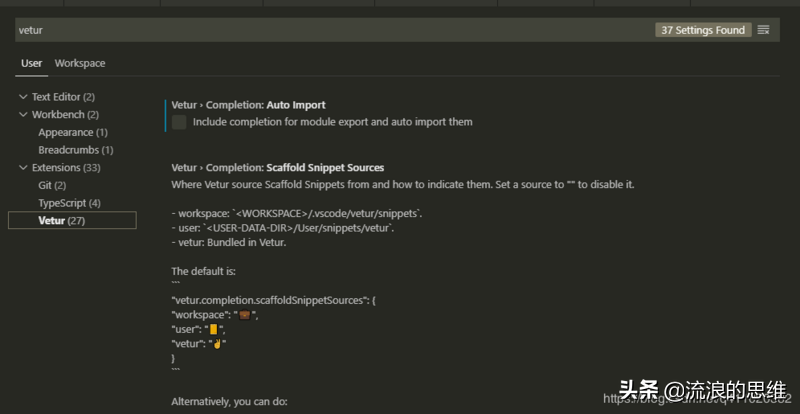Click the clear settings search input icon
The height and width of the screenshot is (414, 800).
click(763, 30)
